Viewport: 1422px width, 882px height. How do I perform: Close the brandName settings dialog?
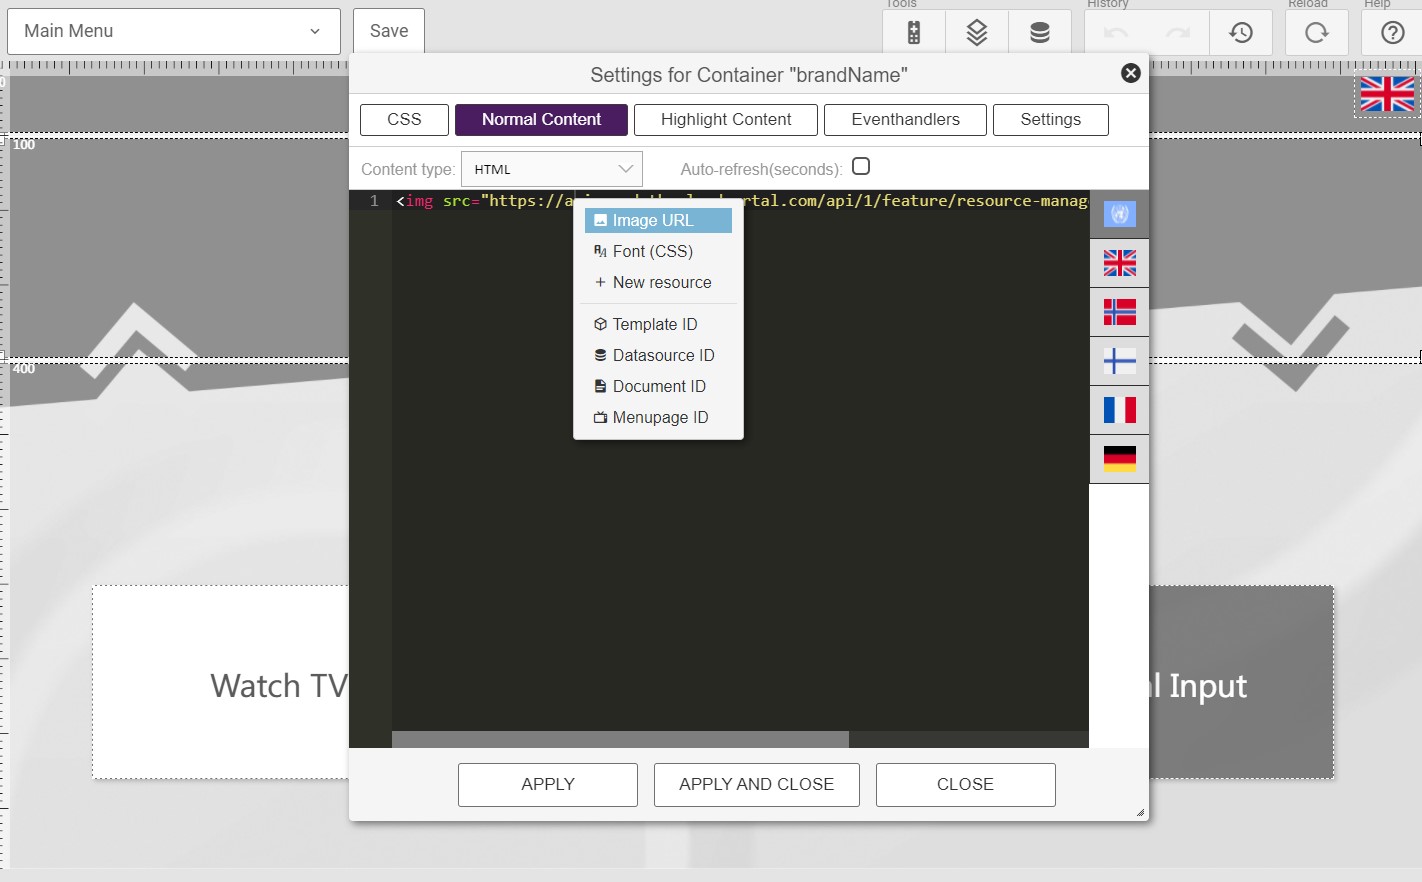(x=1131, y=73)
